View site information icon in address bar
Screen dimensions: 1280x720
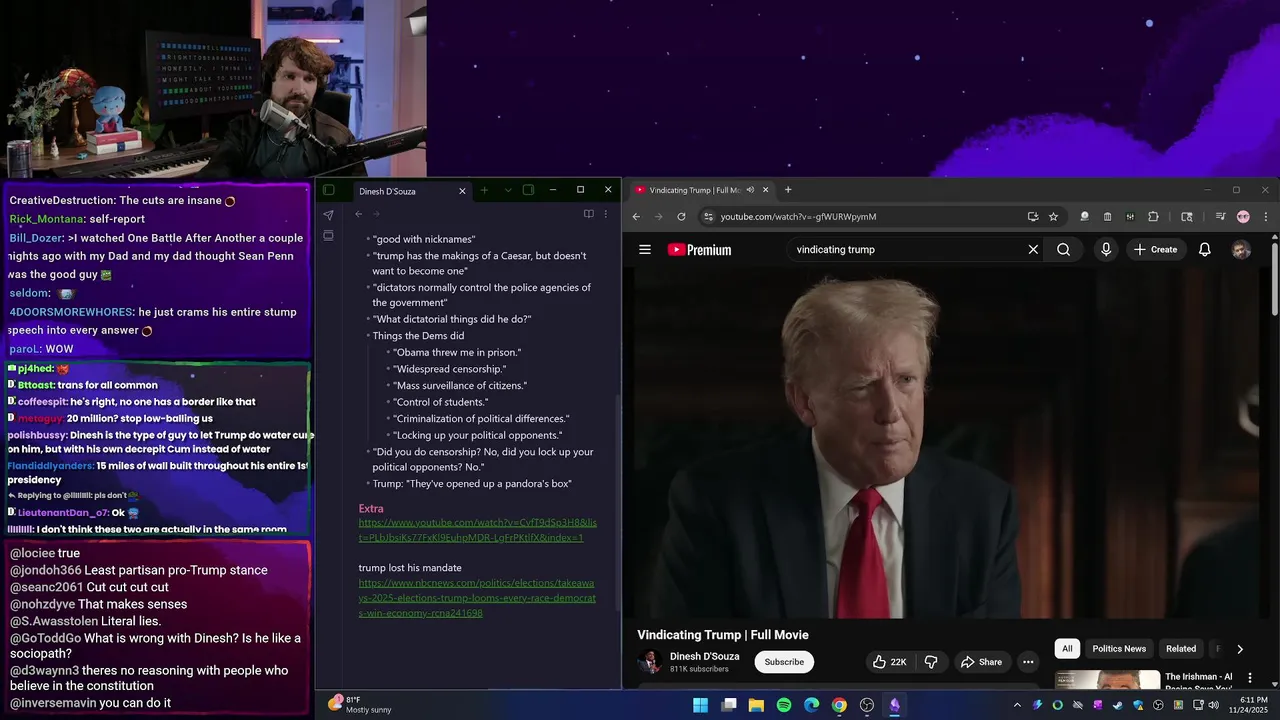pyautogui.click(x=708, y=217)
